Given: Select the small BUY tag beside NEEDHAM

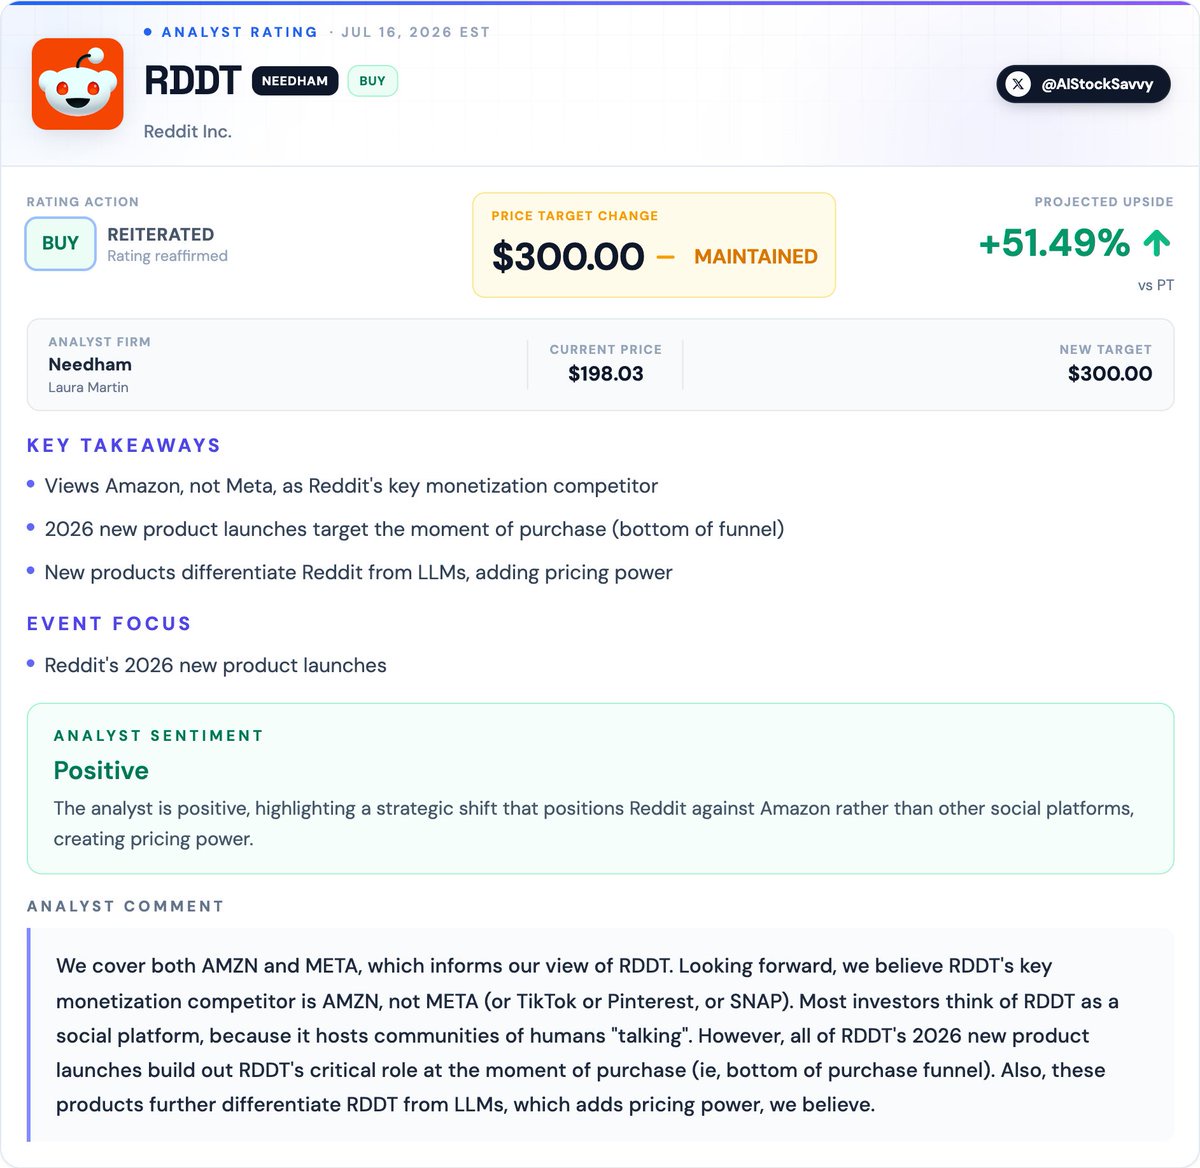Looking at the screenshot, I should click(372, 81).
